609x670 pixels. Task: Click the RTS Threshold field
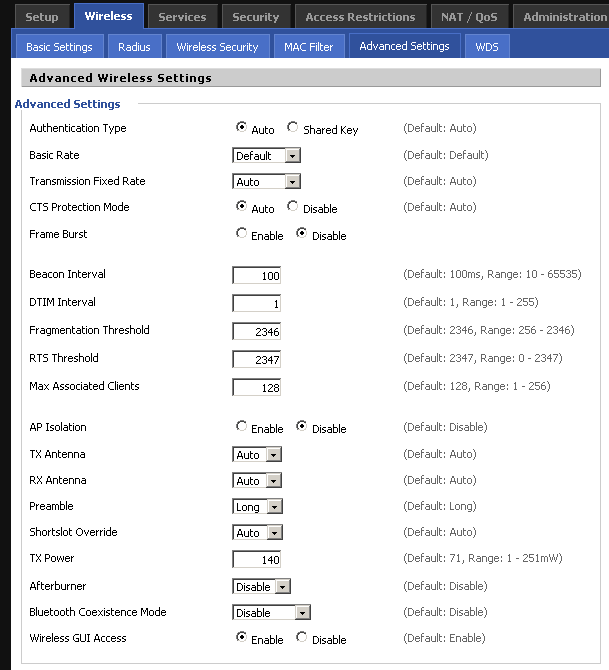256,359
